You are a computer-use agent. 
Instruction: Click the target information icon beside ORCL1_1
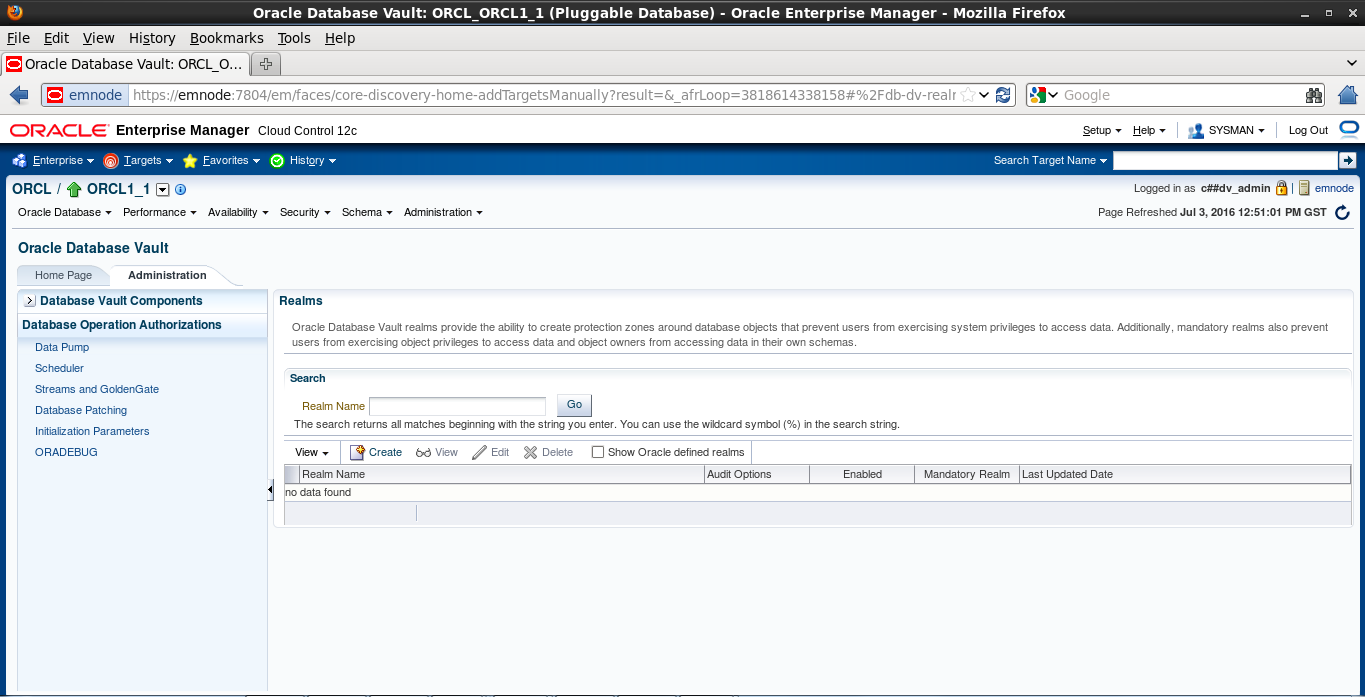pos(180,189)
